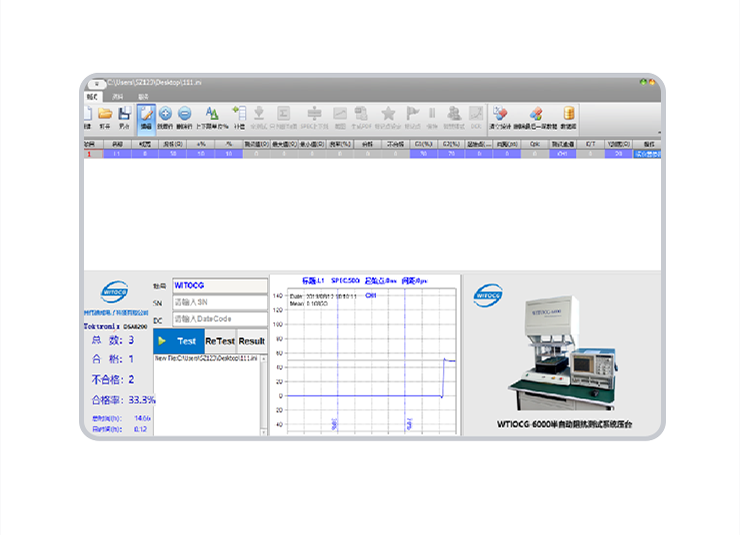The width and height of the screenshot is (740, 535).
Task: Switch to the second ribbon tab
Action: coord(118,97)
